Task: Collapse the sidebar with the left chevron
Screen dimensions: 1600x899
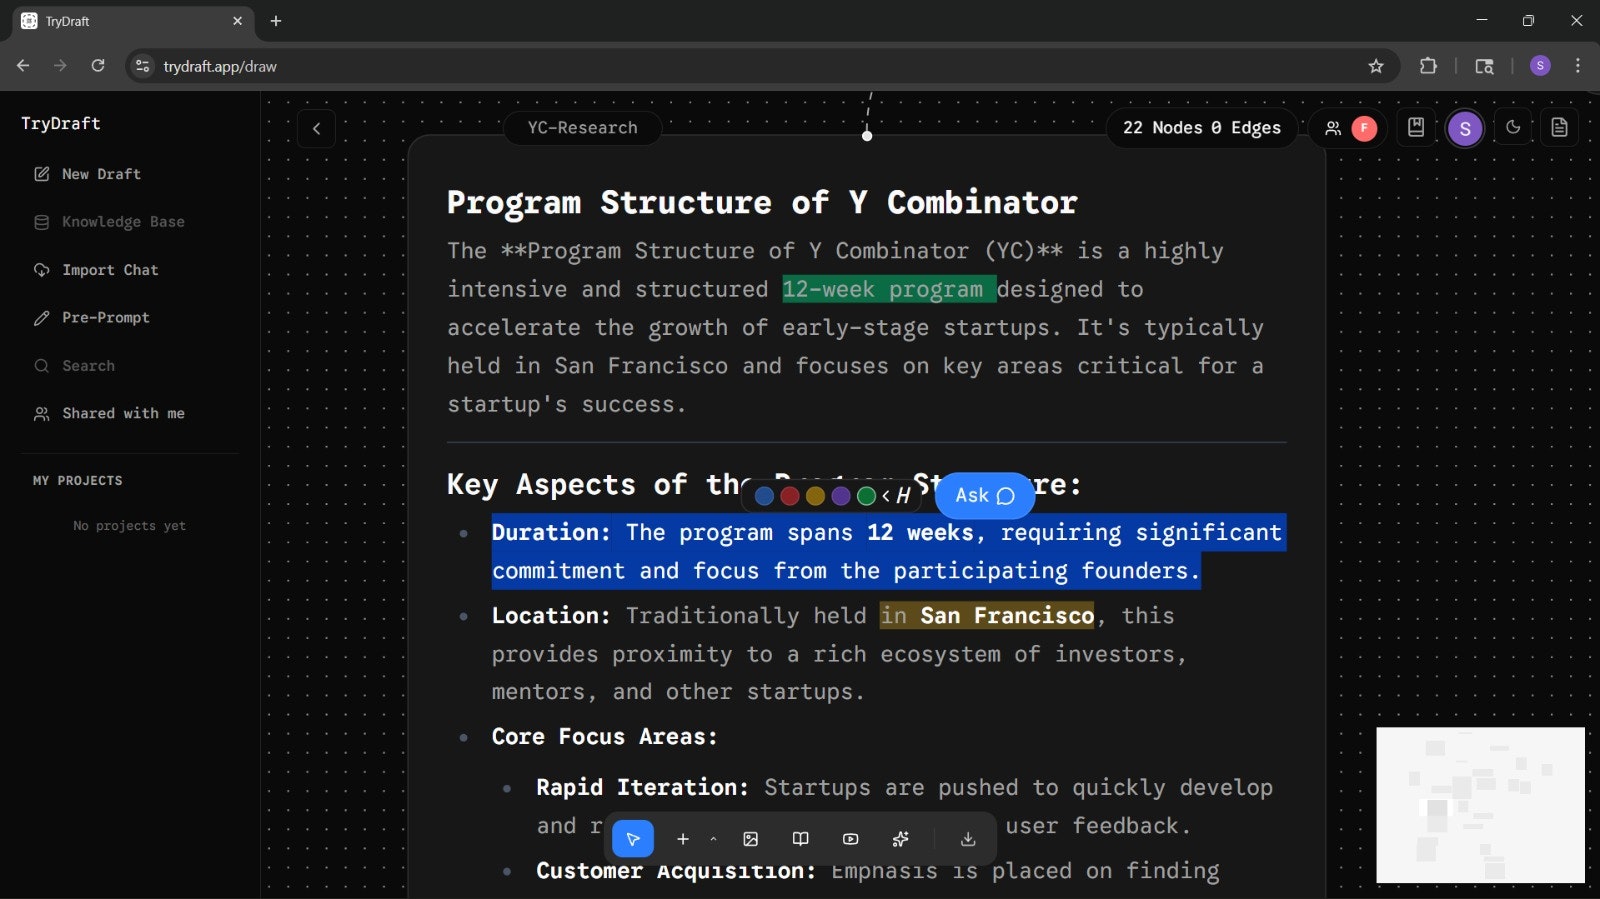Action: tap(316, 128)
